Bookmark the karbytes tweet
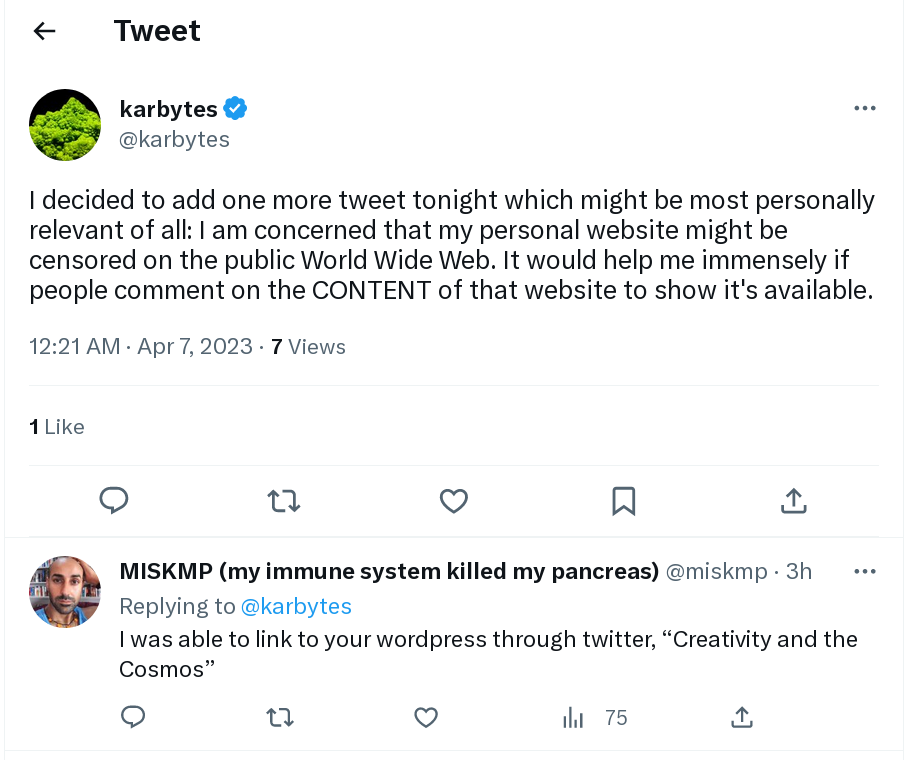The width and height of the screenshot is (906, 760). (x=623, y=501)
